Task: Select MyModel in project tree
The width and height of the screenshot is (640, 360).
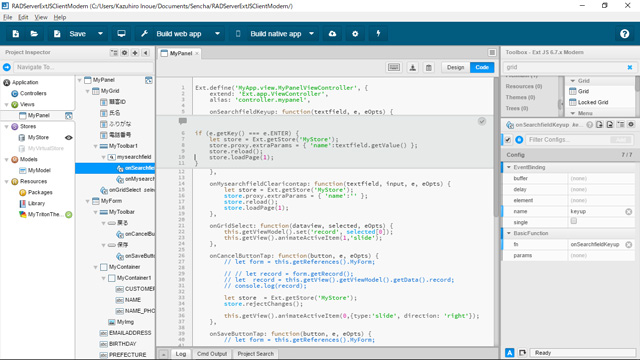Action: click(39, 171)
